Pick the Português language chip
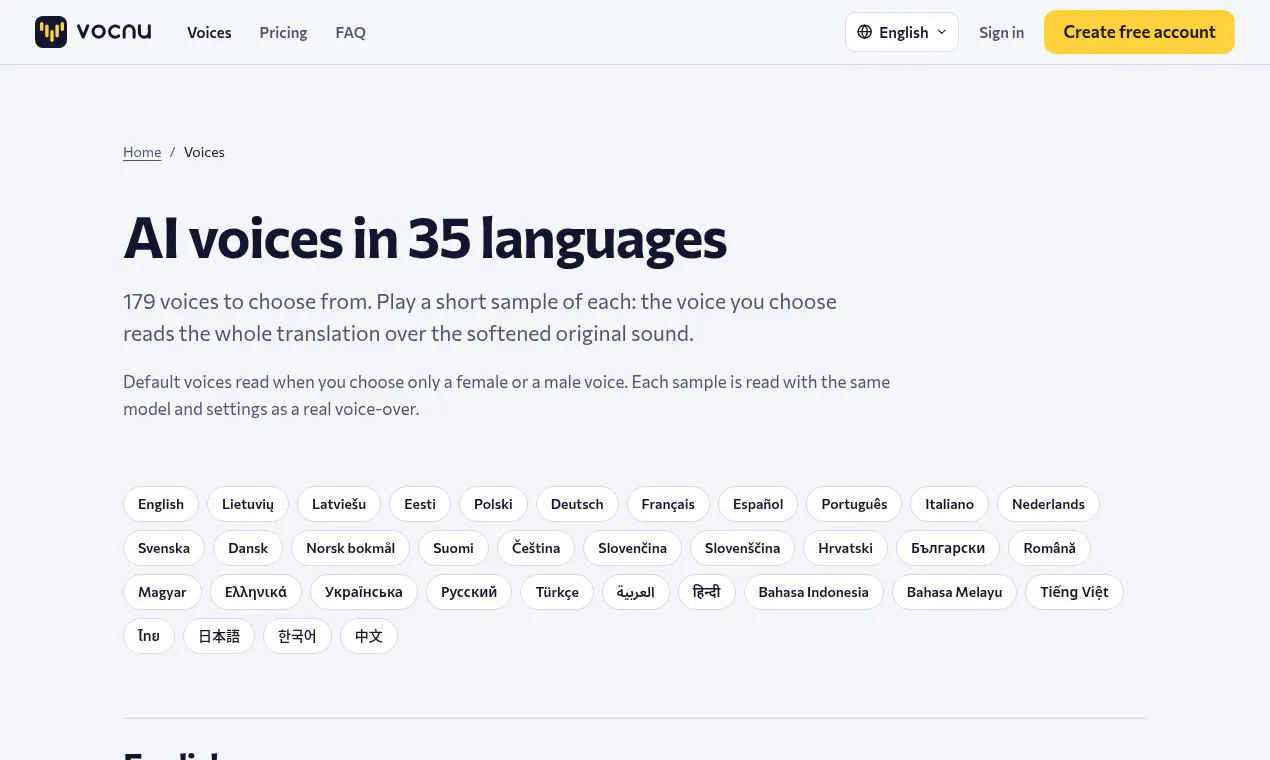The height and width of the screenshot is (760, 1270). [x=854, y=504]
